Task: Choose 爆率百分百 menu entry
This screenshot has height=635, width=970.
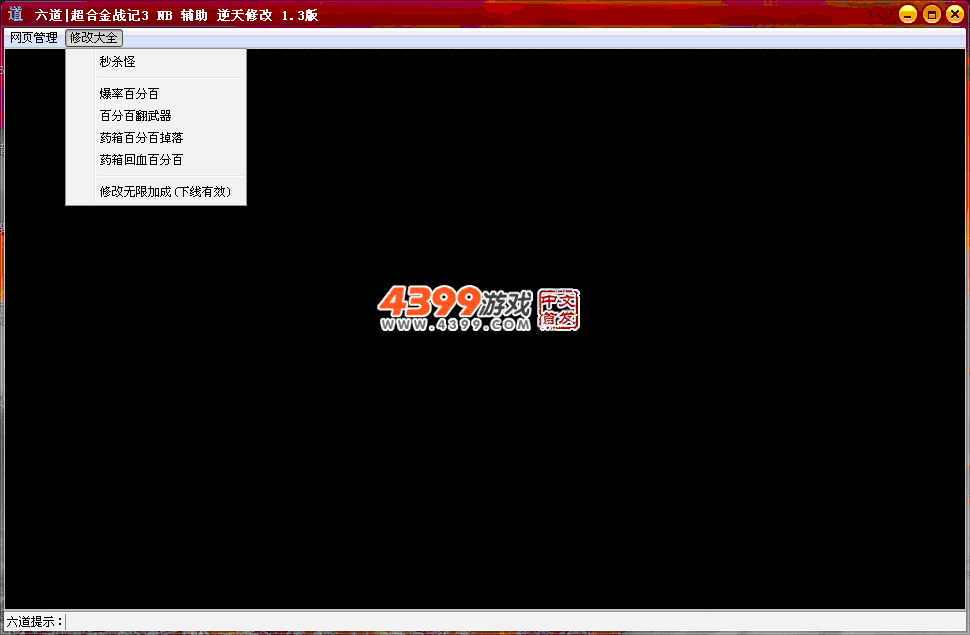Action: 156,93
